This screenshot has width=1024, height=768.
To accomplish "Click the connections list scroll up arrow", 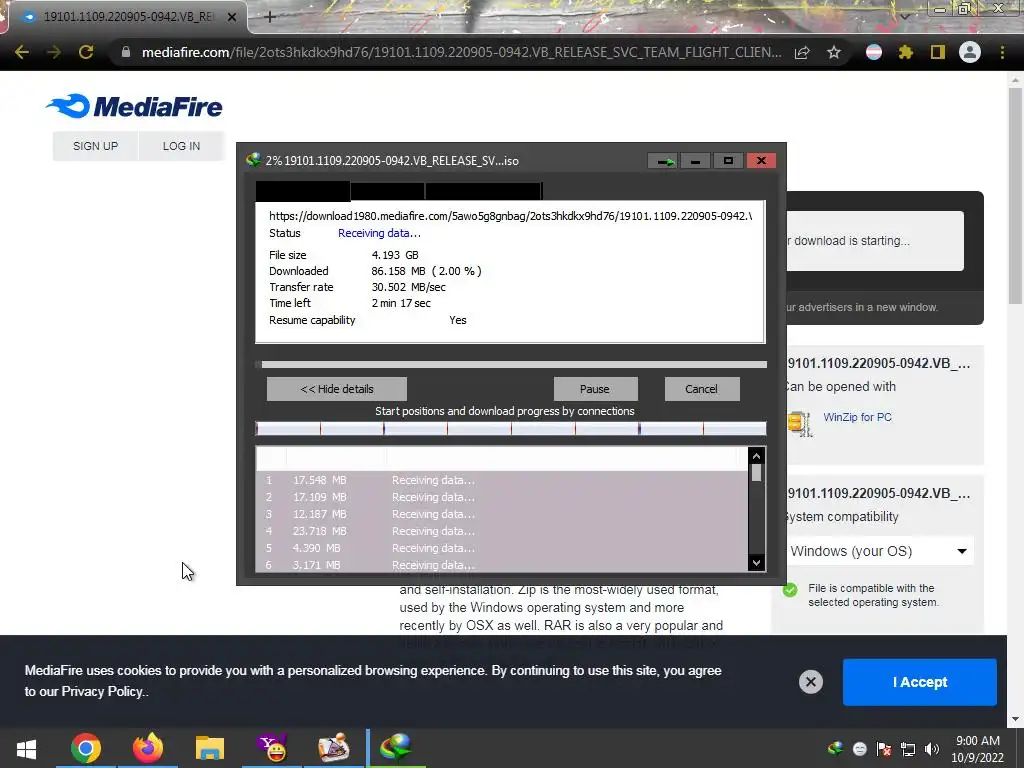I will (756, 456).
